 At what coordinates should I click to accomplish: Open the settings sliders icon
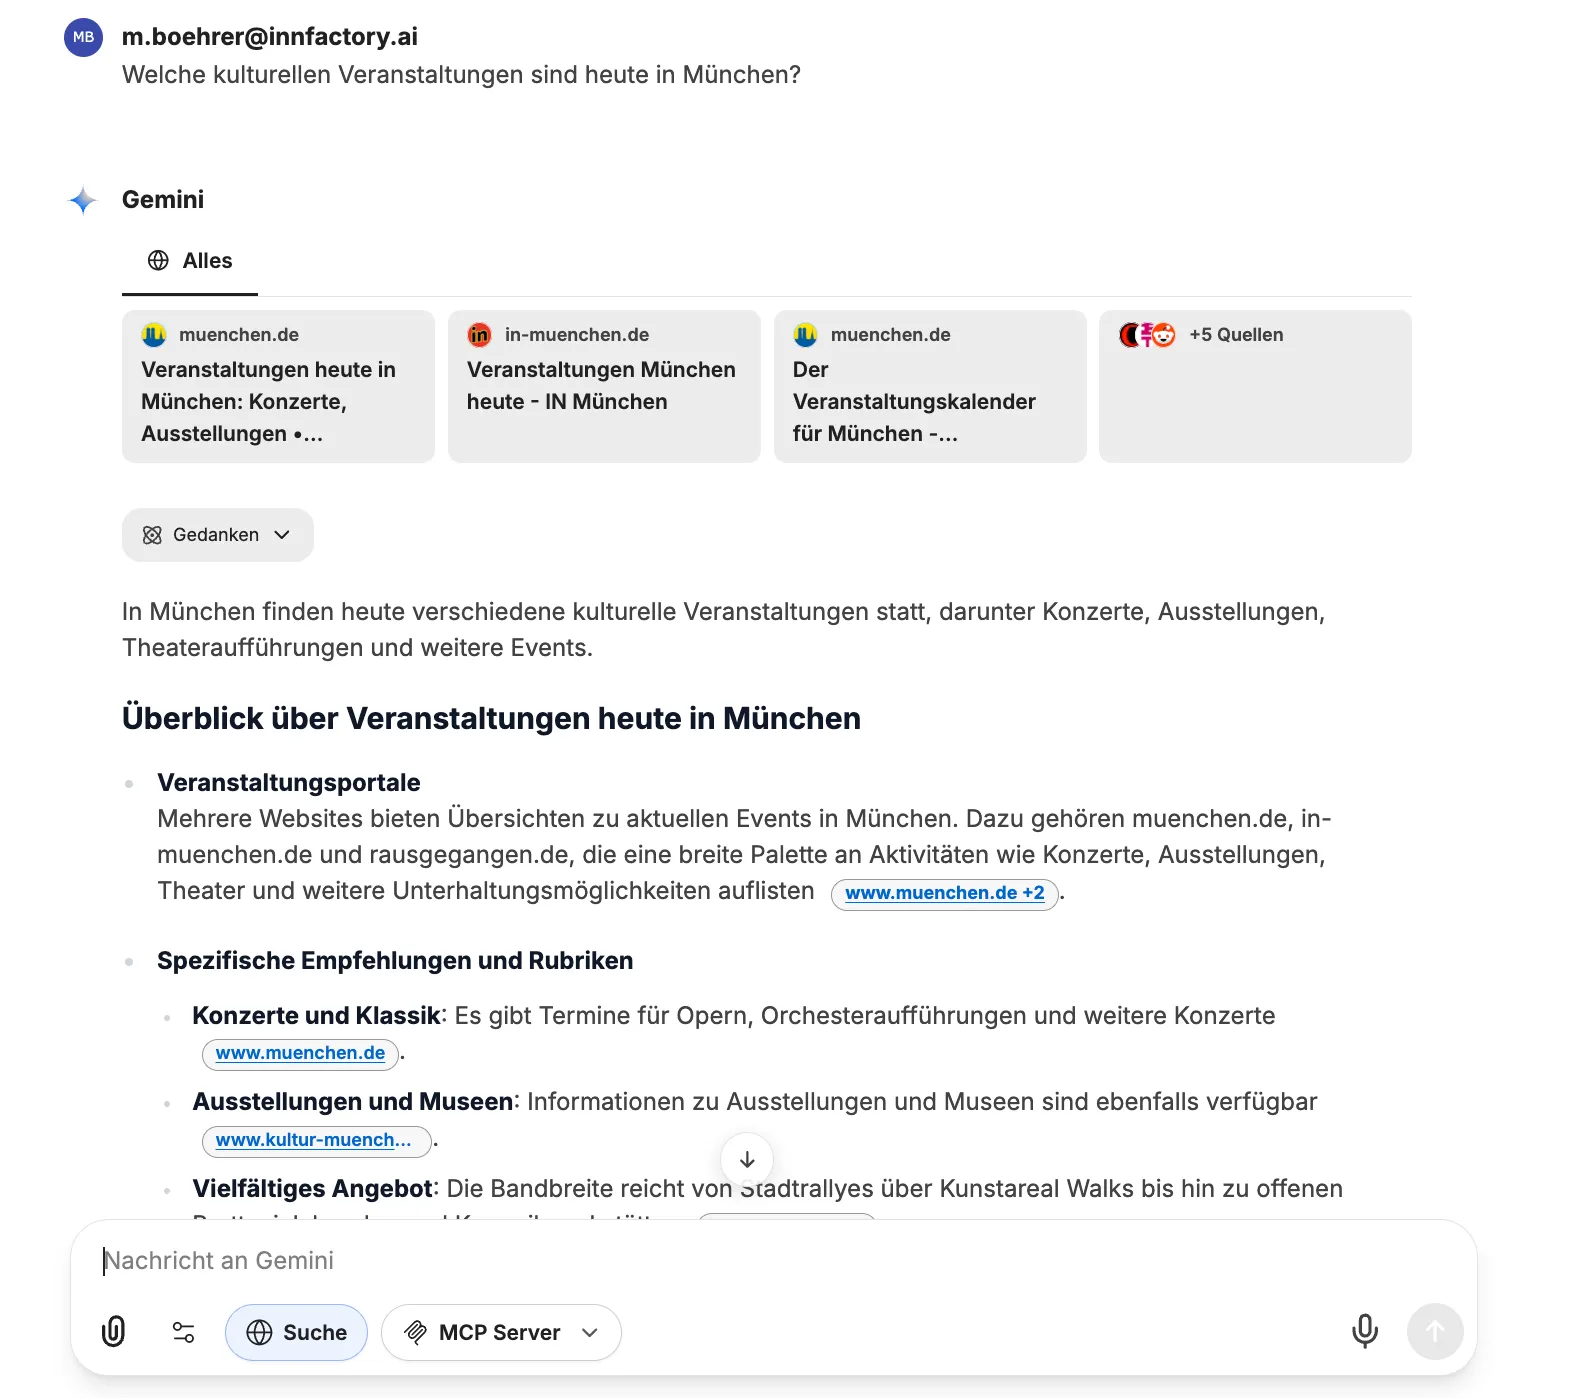click(184, 1332)
